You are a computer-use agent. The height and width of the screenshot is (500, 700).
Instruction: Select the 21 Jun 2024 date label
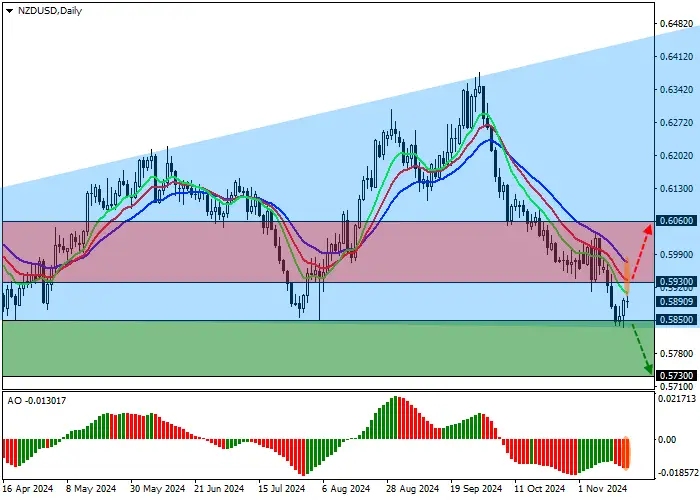(x=219, y=489)
